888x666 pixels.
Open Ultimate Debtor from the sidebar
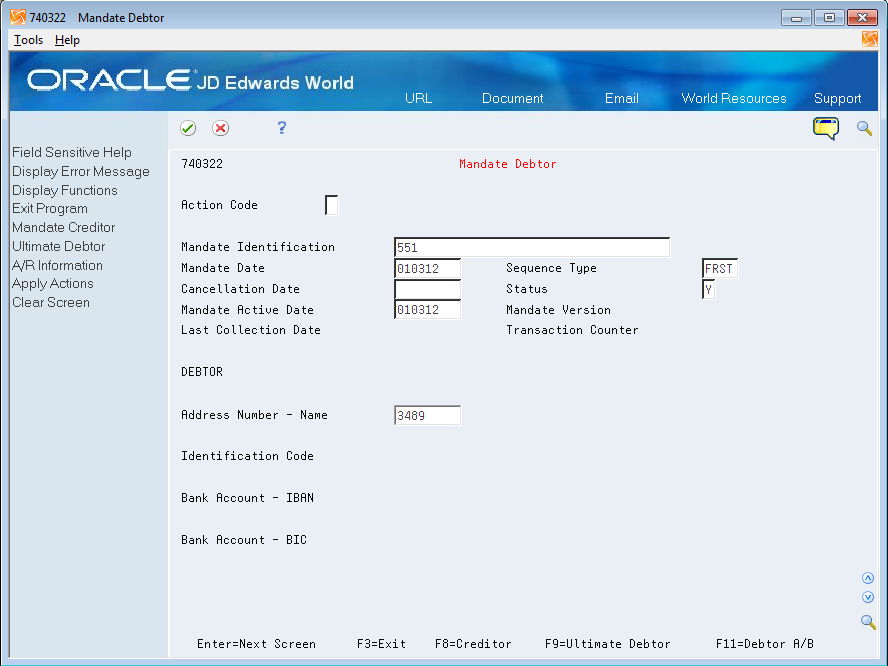coord(58,246)
